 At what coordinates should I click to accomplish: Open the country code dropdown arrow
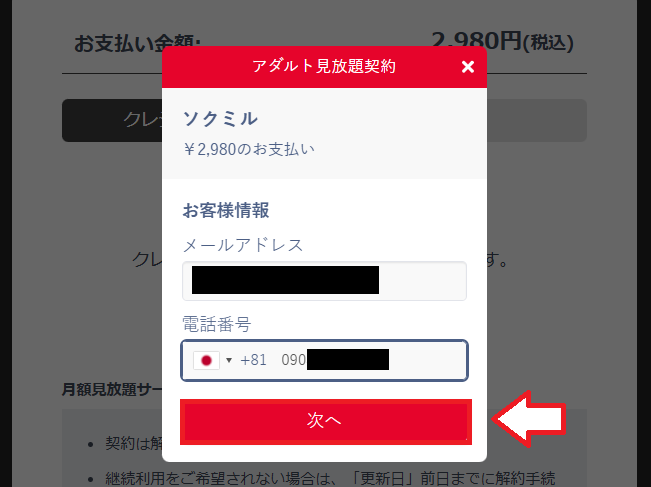pyautogui.click(x=229, y=360)
